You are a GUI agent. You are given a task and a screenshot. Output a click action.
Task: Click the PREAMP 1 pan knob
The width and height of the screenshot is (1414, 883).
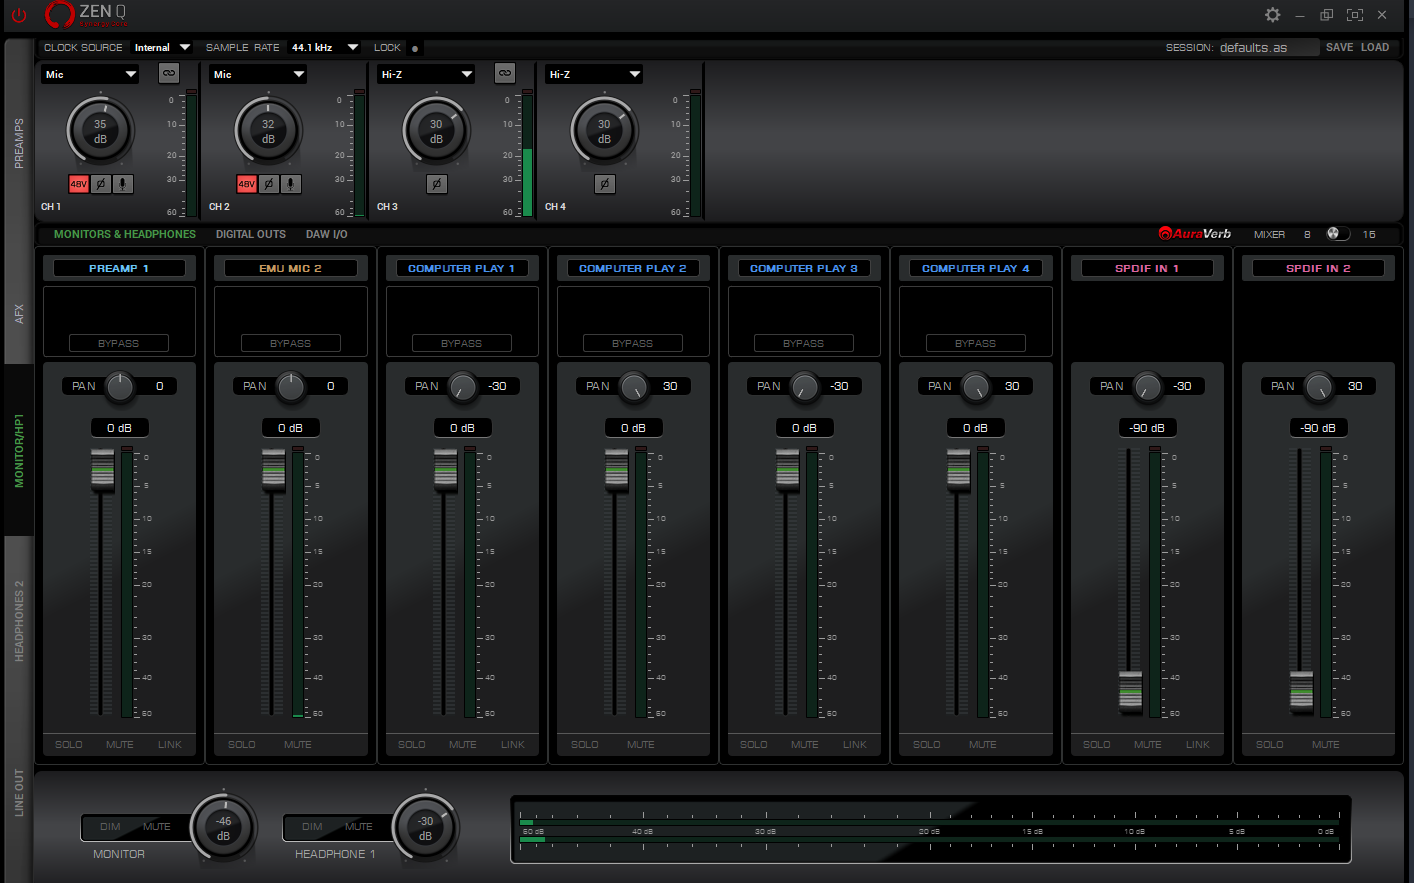click(x=120, y=386)
